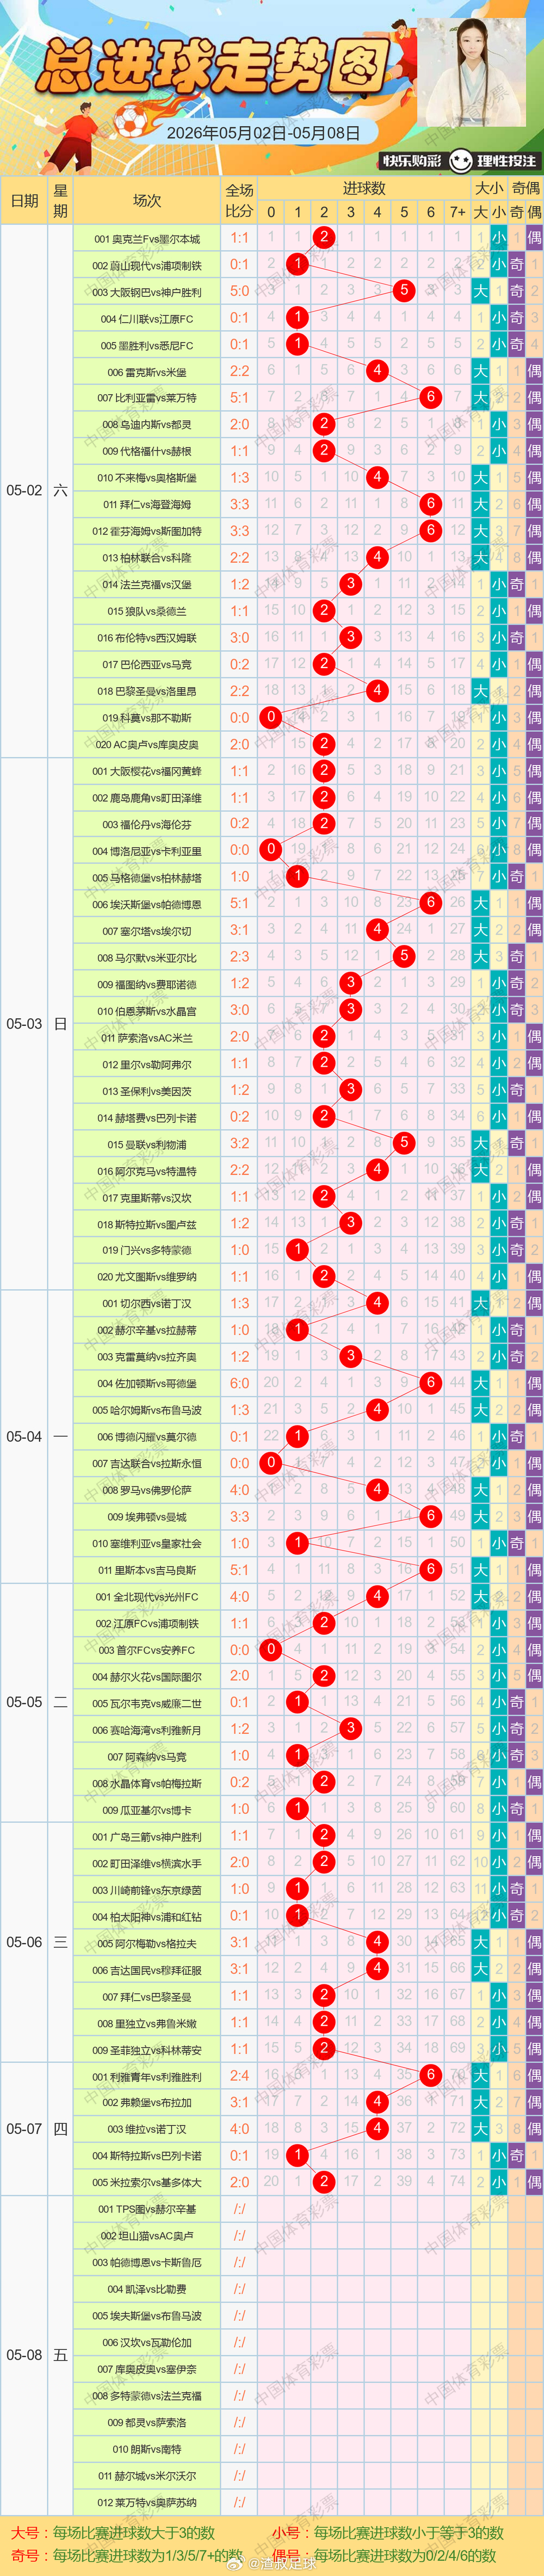Select the 05-06 date cell

[x=24, y=1943]
